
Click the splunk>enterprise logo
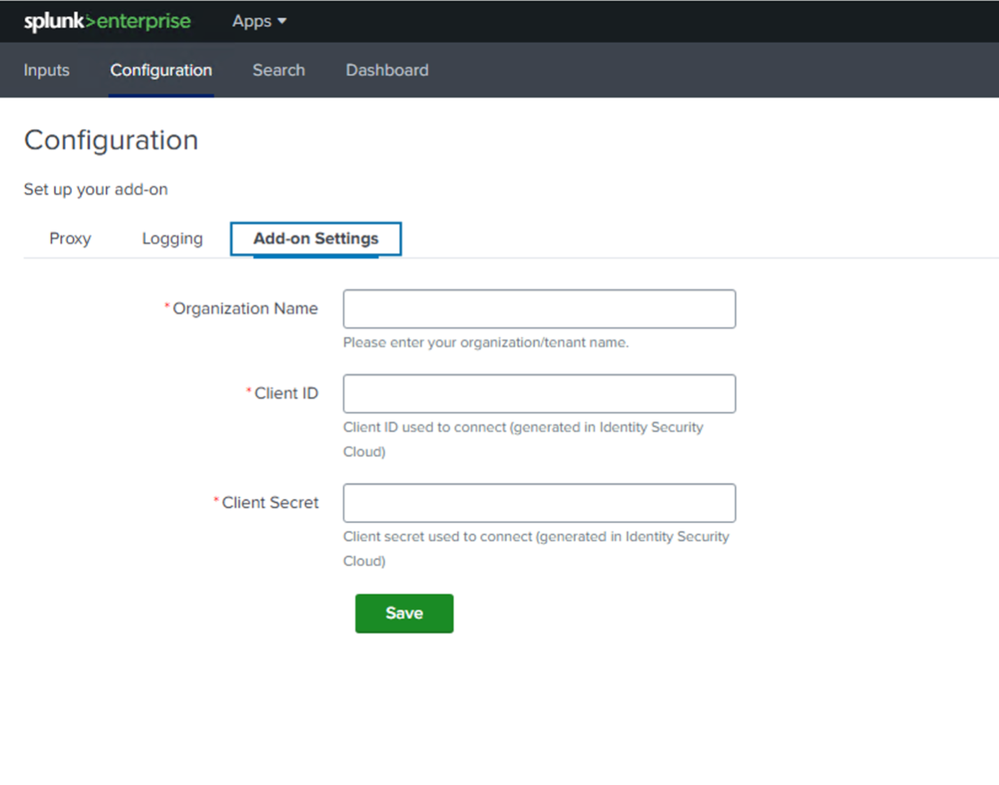pos(107,21)
